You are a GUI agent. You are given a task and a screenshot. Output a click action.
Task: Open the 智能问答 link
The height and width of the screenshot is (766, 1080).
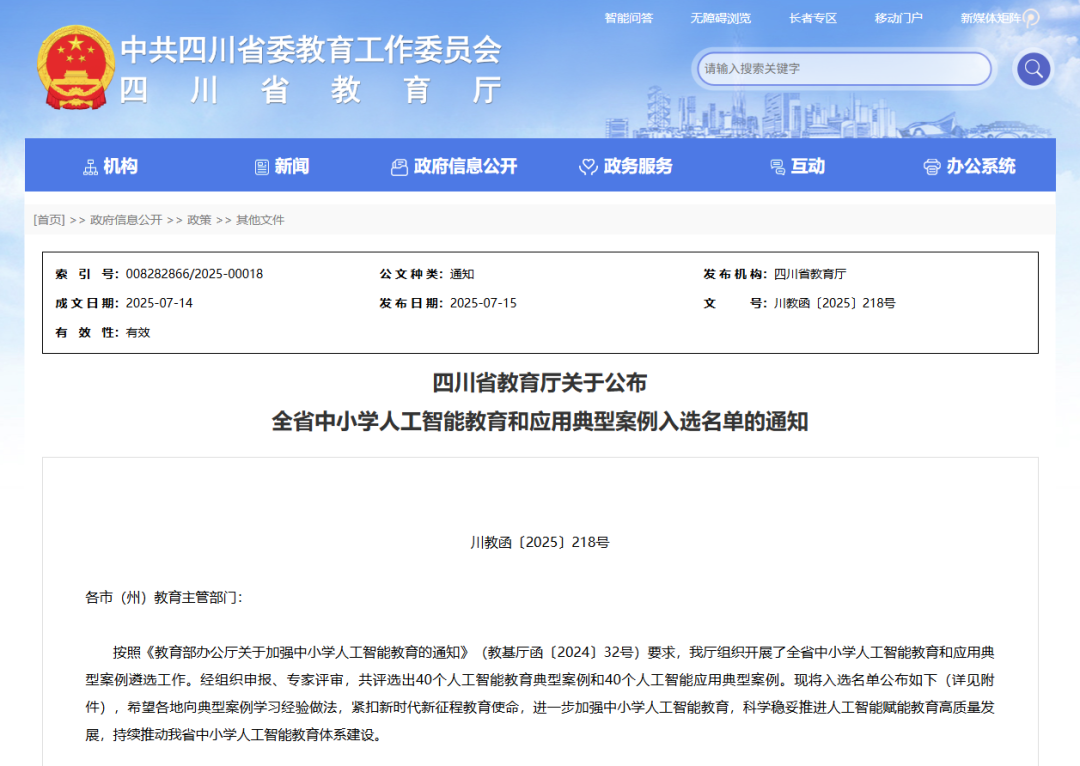[x=629, y=18]
